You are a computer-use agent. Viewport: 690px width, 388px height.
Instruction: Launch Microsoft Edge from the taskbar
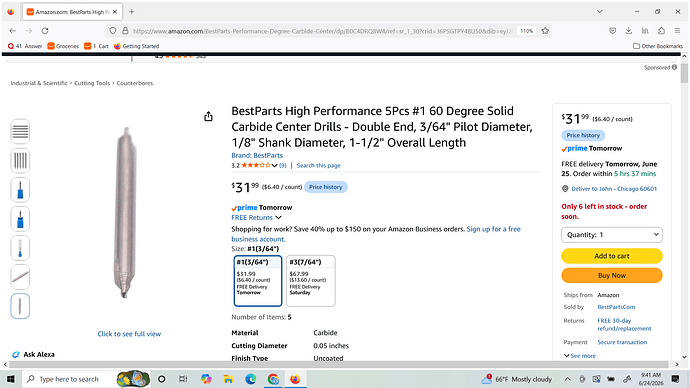(x=250, y=379)
